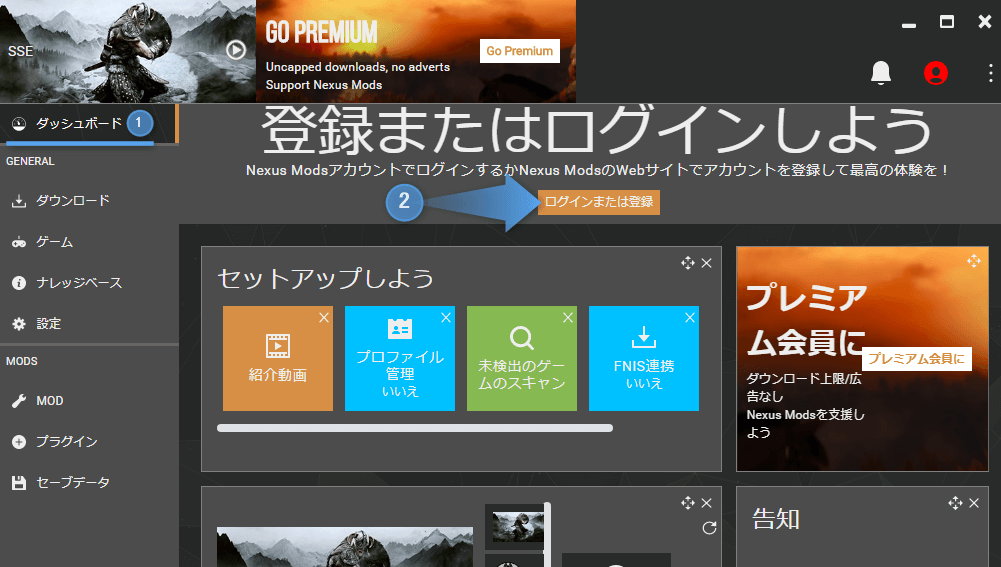Click the move handle on premium panel
The height and width of the screenshot is (567, 1001).
tap(974, 261)
